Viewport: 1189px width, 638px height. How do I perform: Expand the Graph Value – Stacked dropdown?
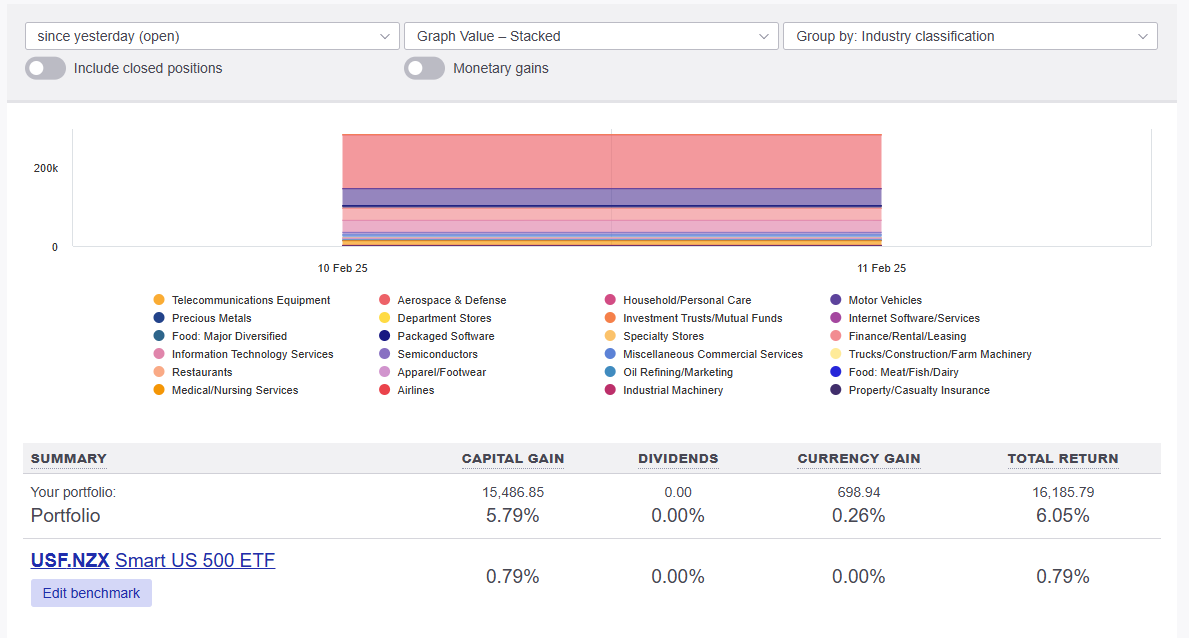click(591, 36)
